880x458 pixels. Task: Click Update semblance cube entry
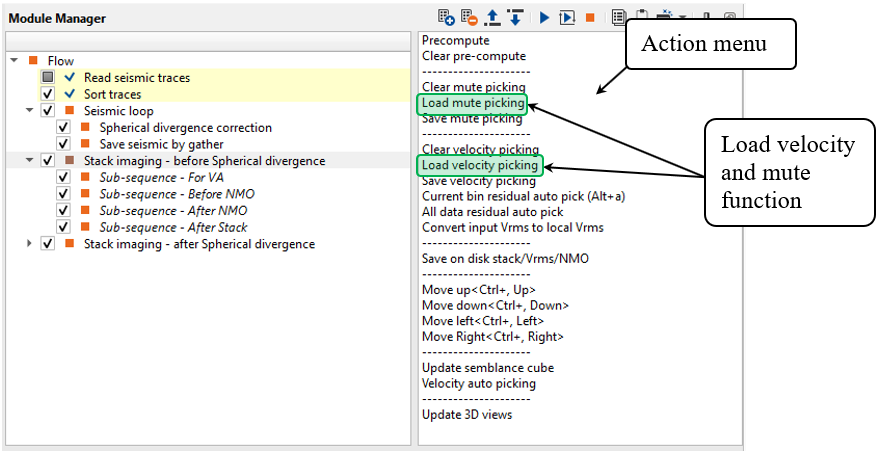coord(487,368)
